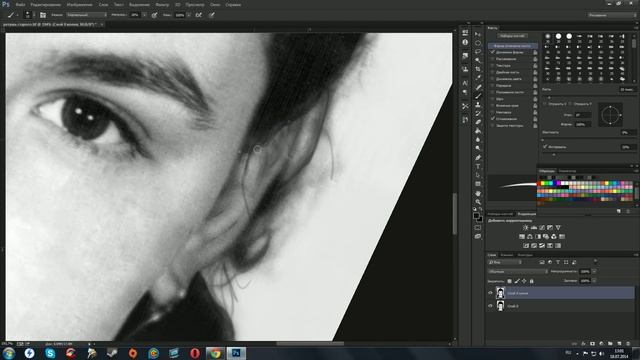The width and height of the screenshot is (640, 360).
Task: Hide the Слой 3 layer
Action: 490,306
